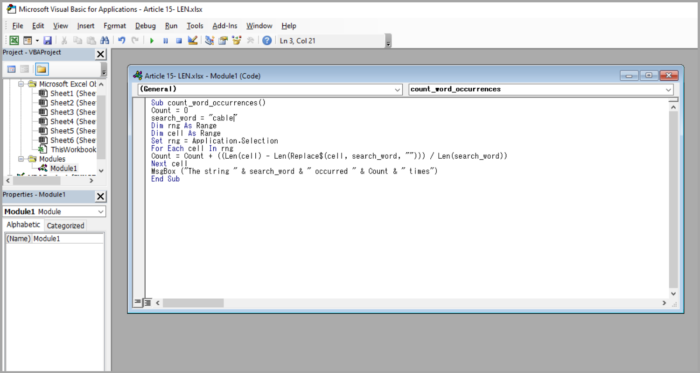Close the Project - VBAProject pane
This screenshot has height=373, width=700.
pos(100,54)
